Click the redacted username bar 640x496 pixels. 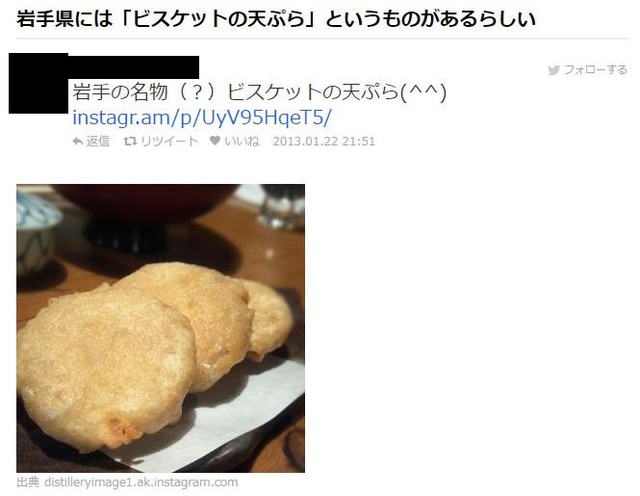coord(133,67)
